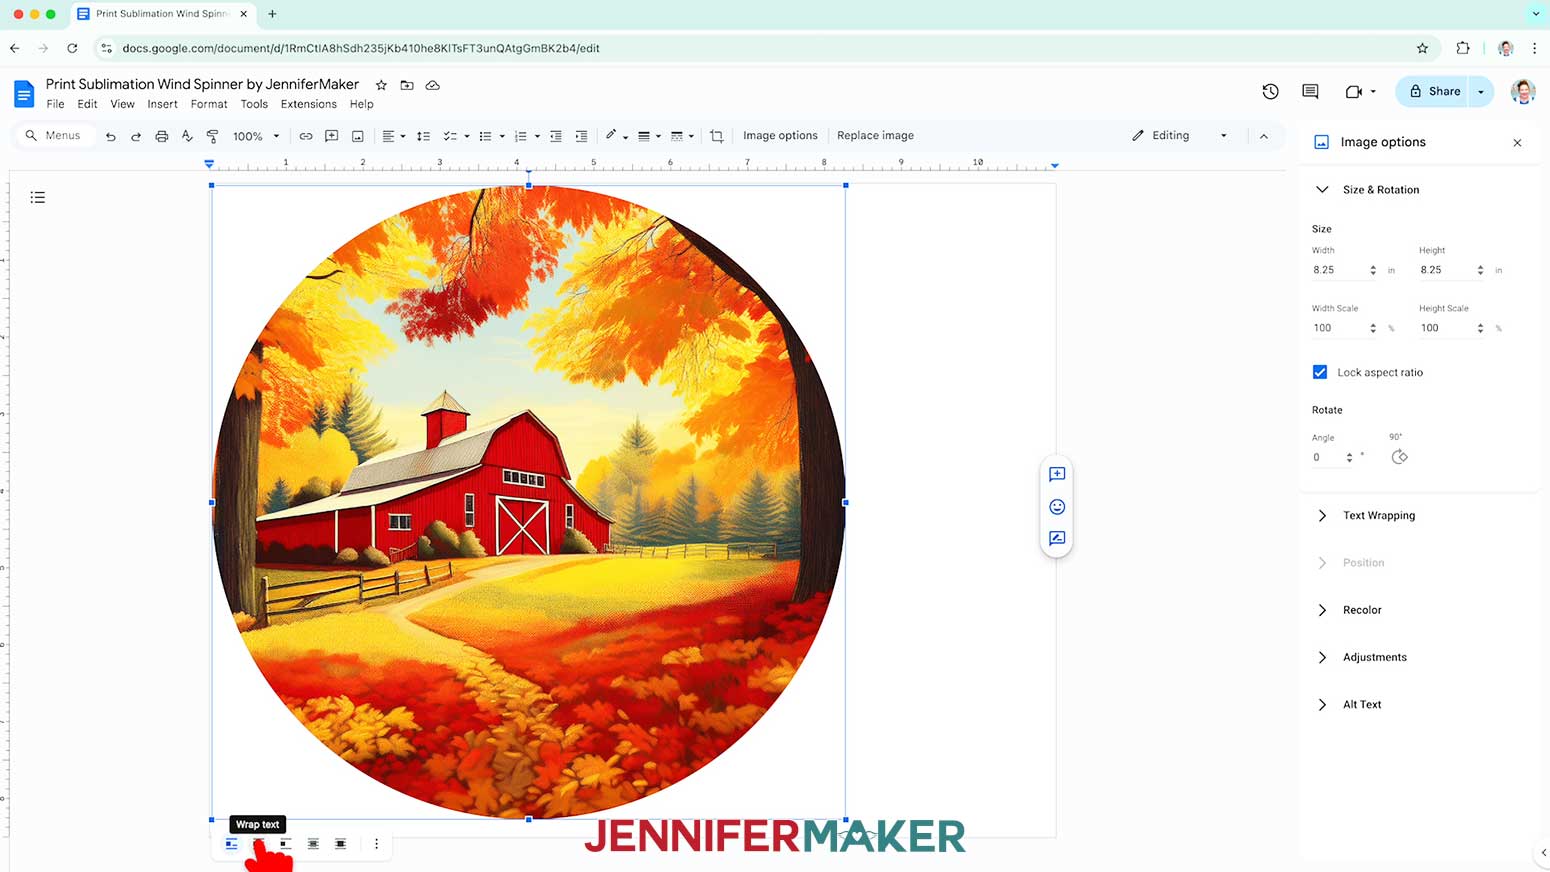Viewport: 1550px width, 872px height.
Task: Decrease the paragraph indent
Action: [555, 136]
